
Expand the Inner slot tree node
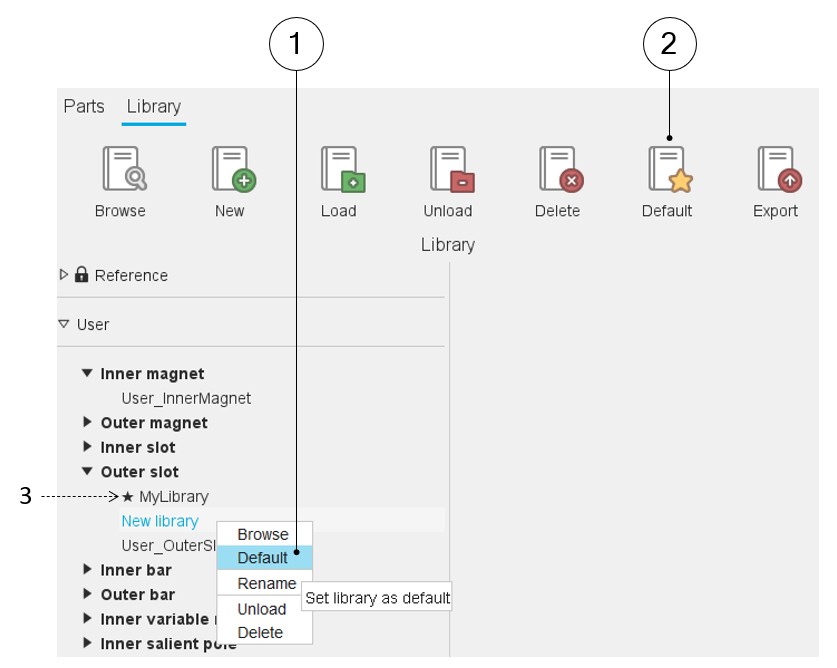(x=88, y=447)
